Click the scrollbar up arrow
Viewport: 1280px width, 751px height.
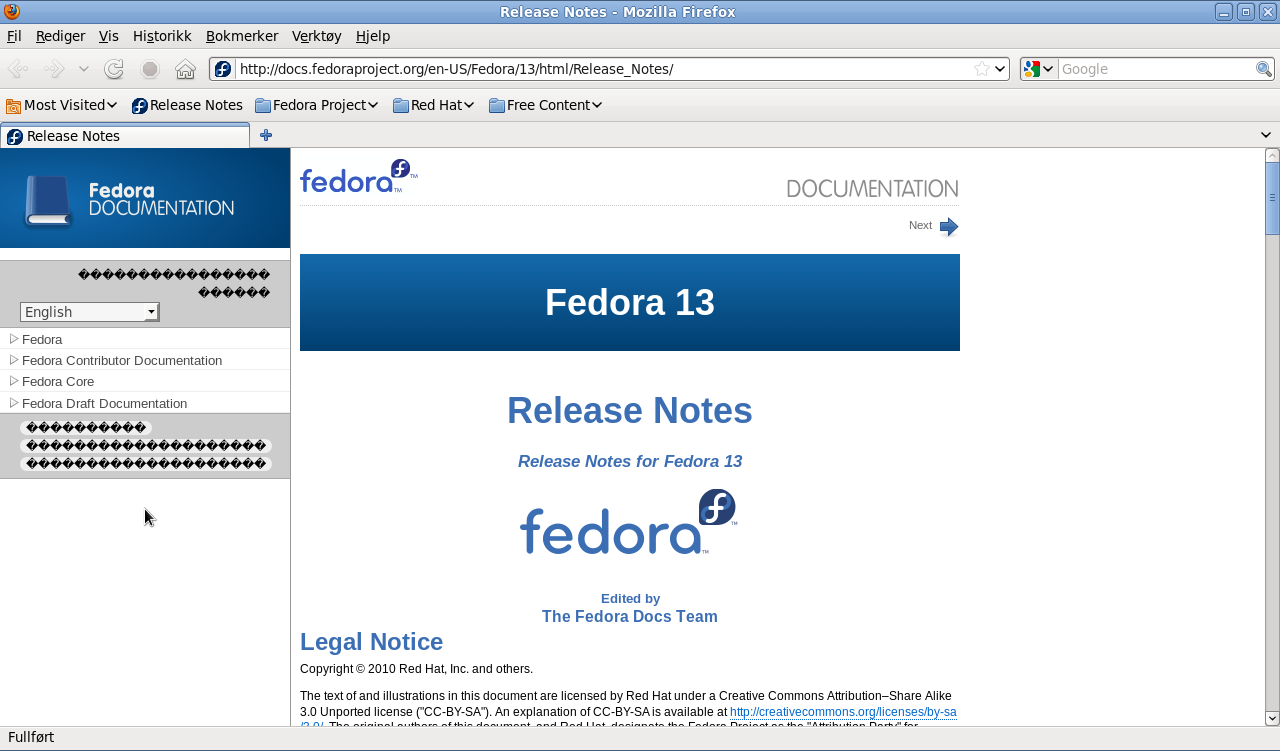click(x=1272, y=155)
